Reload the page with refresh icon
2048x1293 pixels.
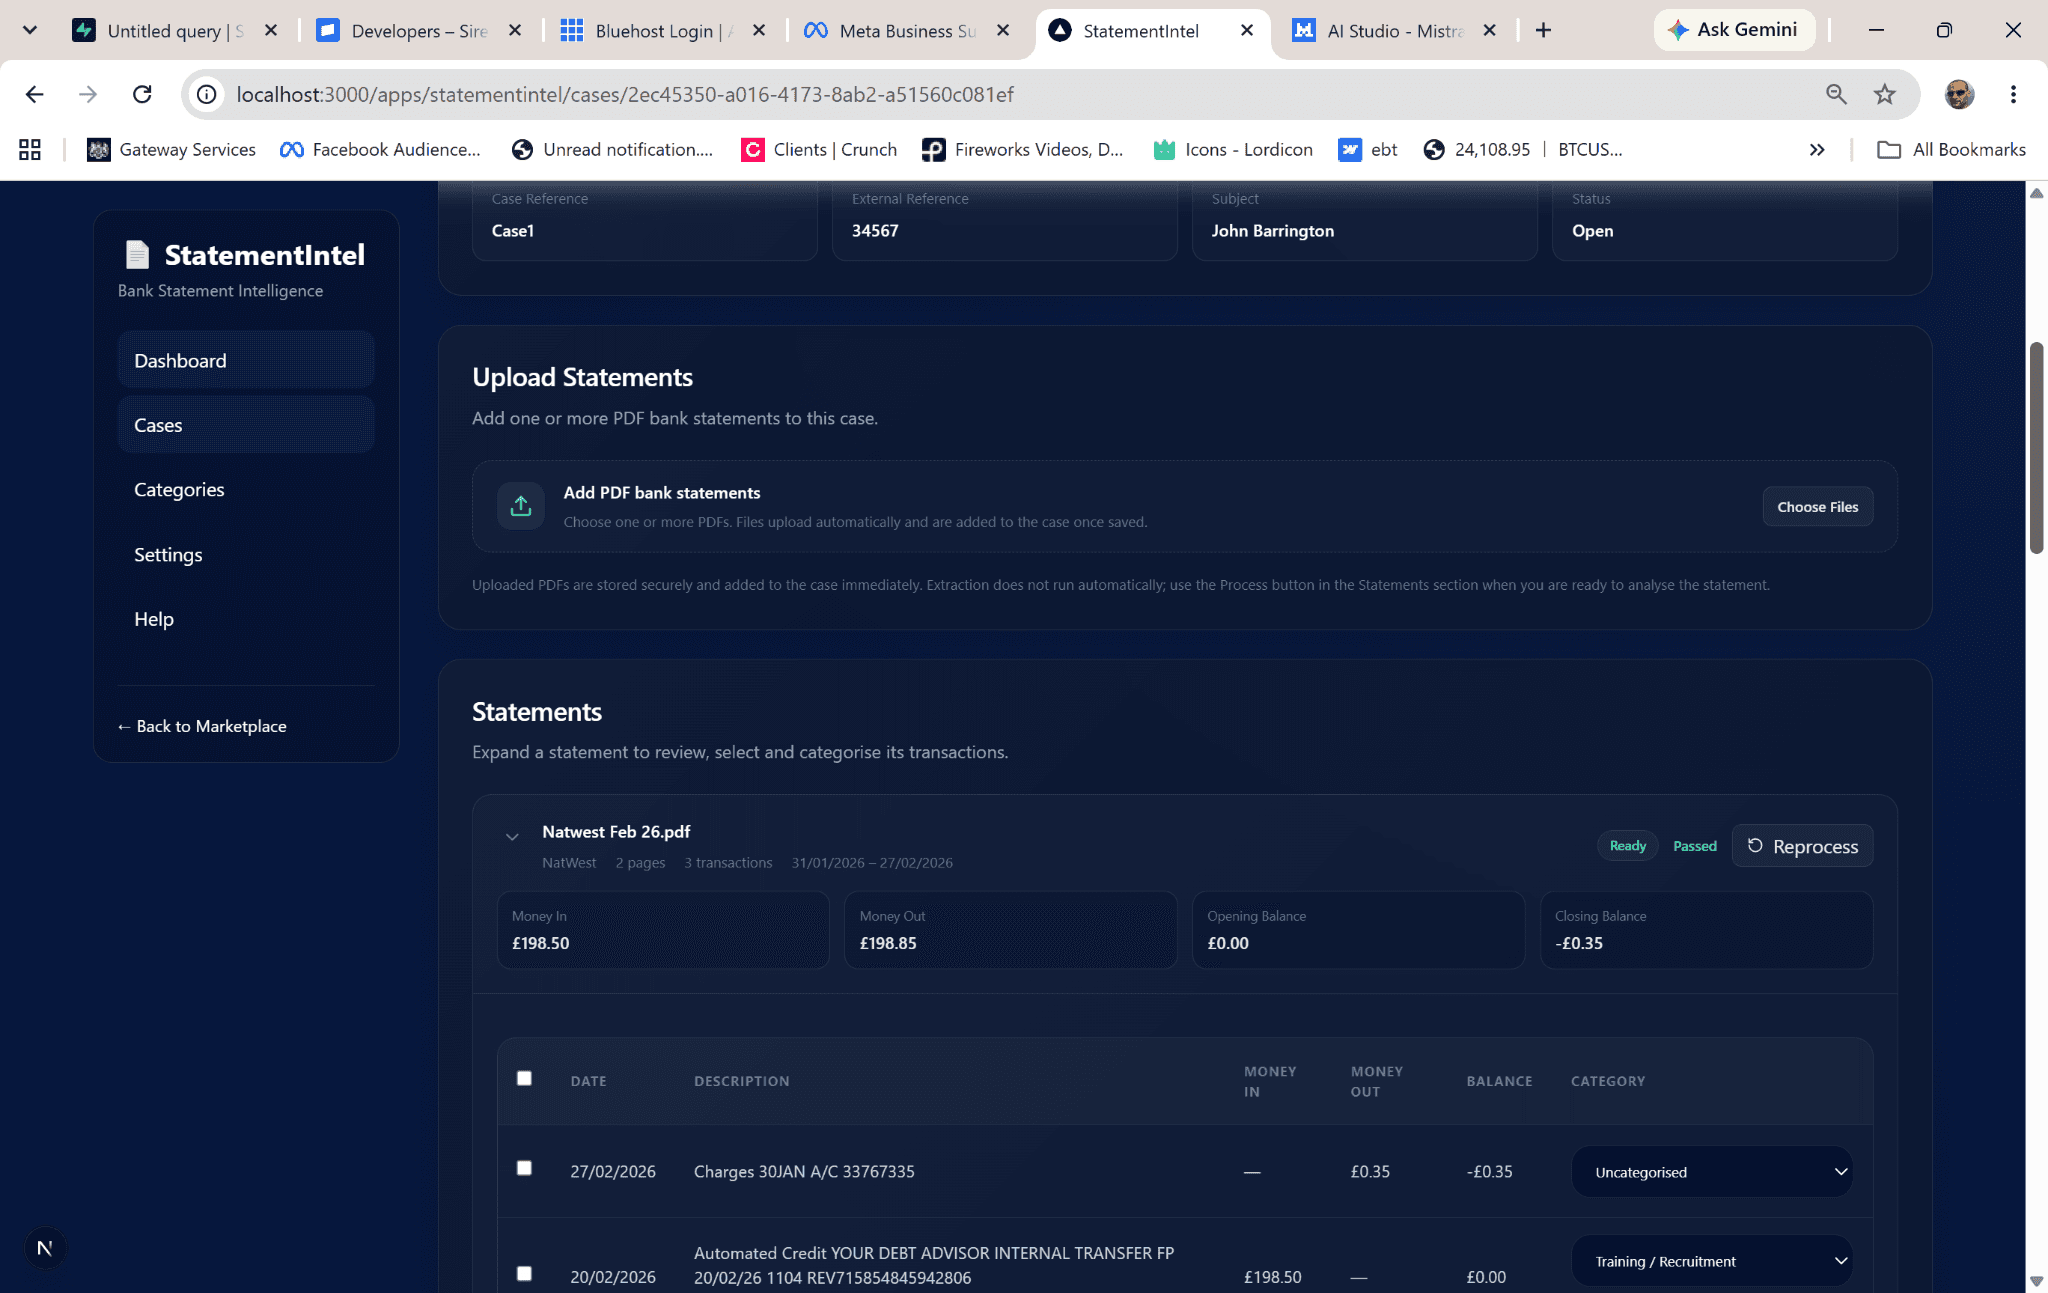click(x=142, y=94)
